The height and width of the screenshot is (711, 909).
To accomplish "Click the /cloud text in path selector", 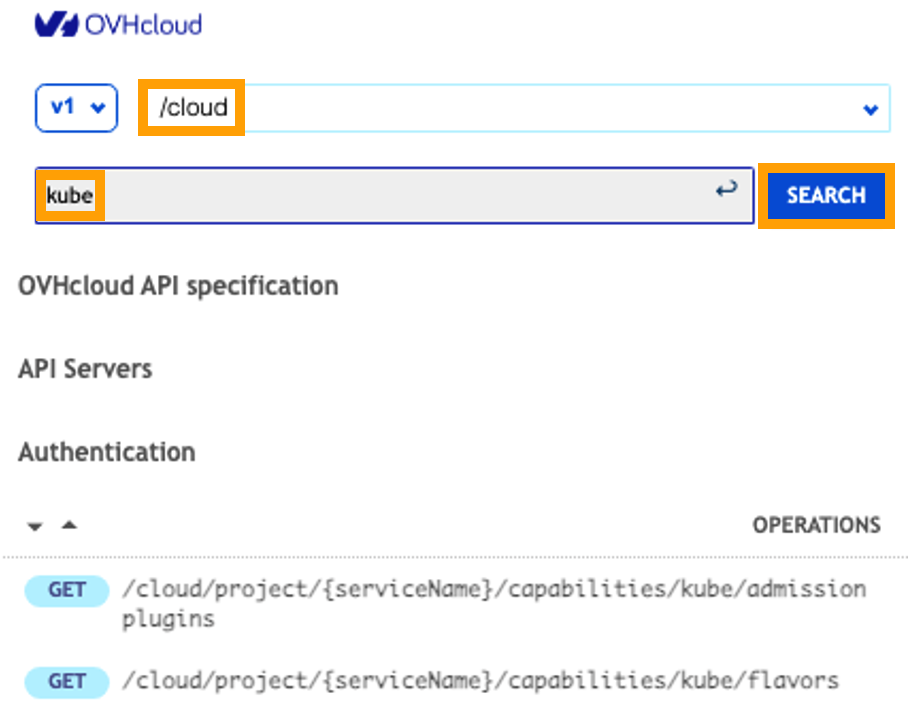I will (x=192, y=107).
